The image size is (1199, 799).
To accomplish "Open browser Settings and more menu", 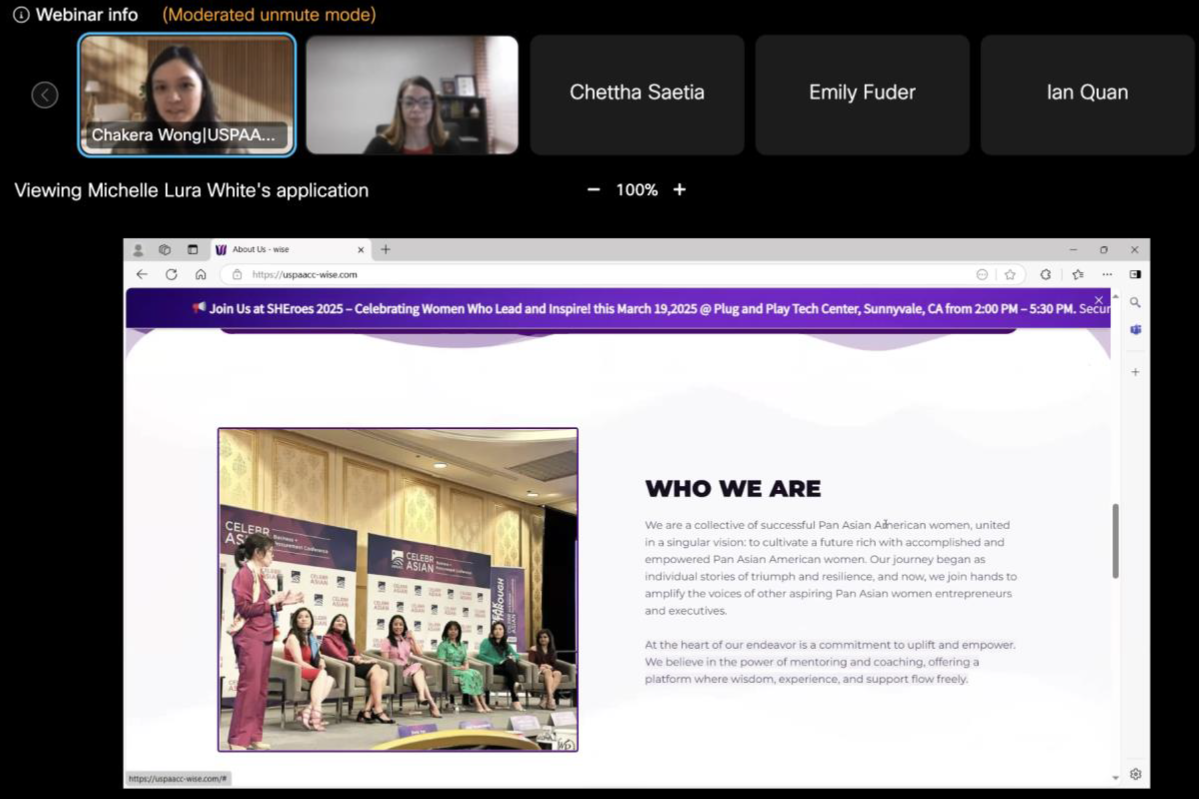I will (x=1106, y=274).
